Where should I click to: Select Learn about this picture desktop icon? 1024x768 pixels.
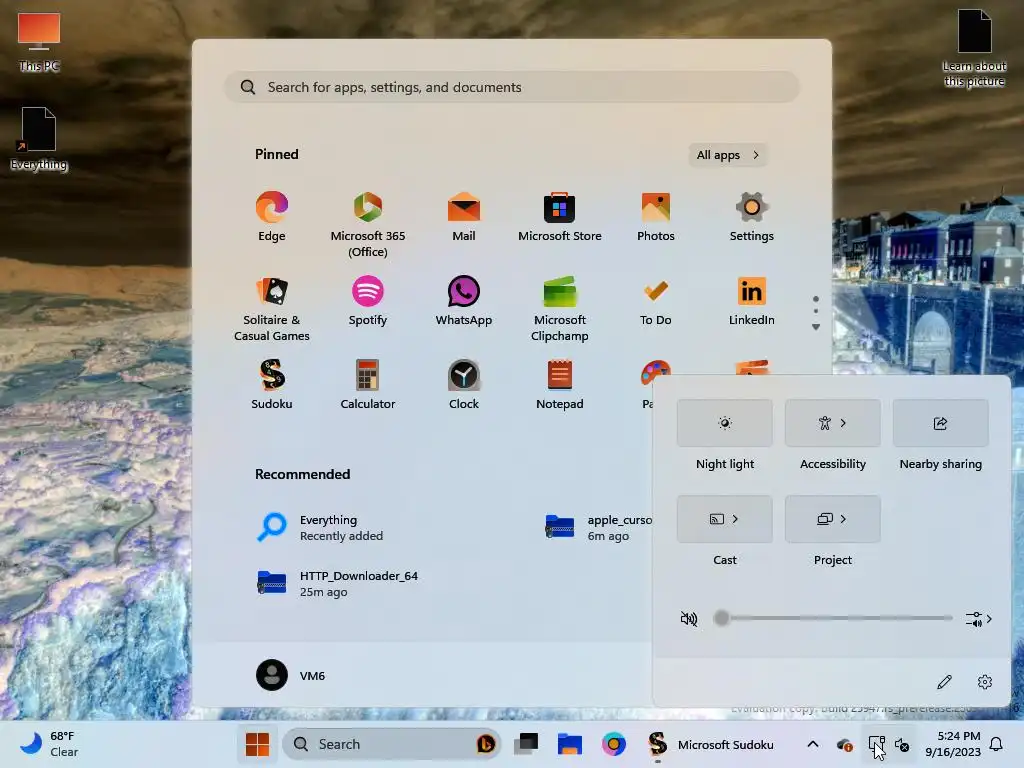point(974,48)
